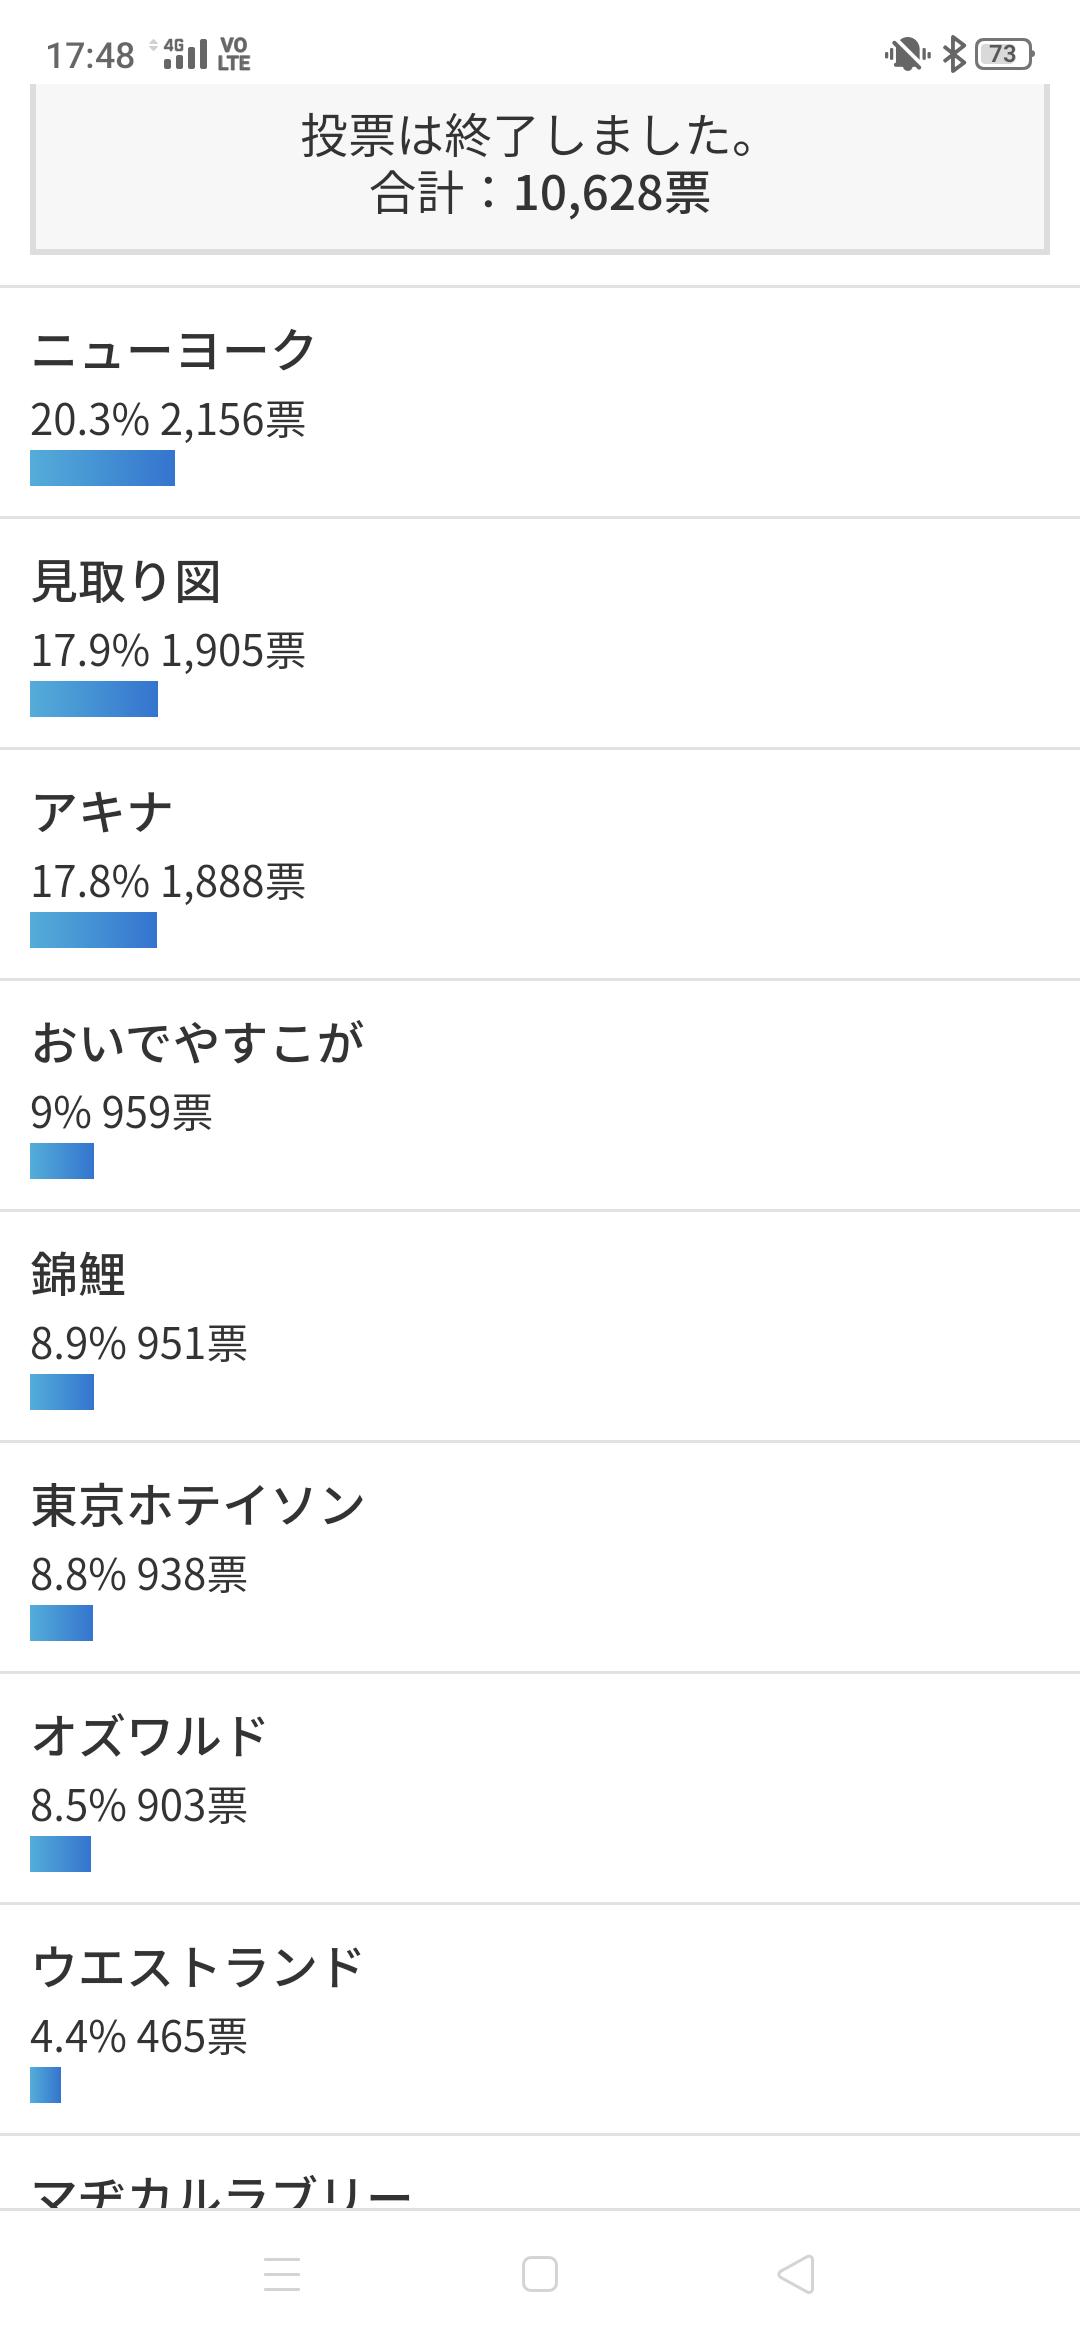Tap the 錦鯉 vote percentage bar
Screen dimensions: 1080x2340
(x=62, y=1392)
